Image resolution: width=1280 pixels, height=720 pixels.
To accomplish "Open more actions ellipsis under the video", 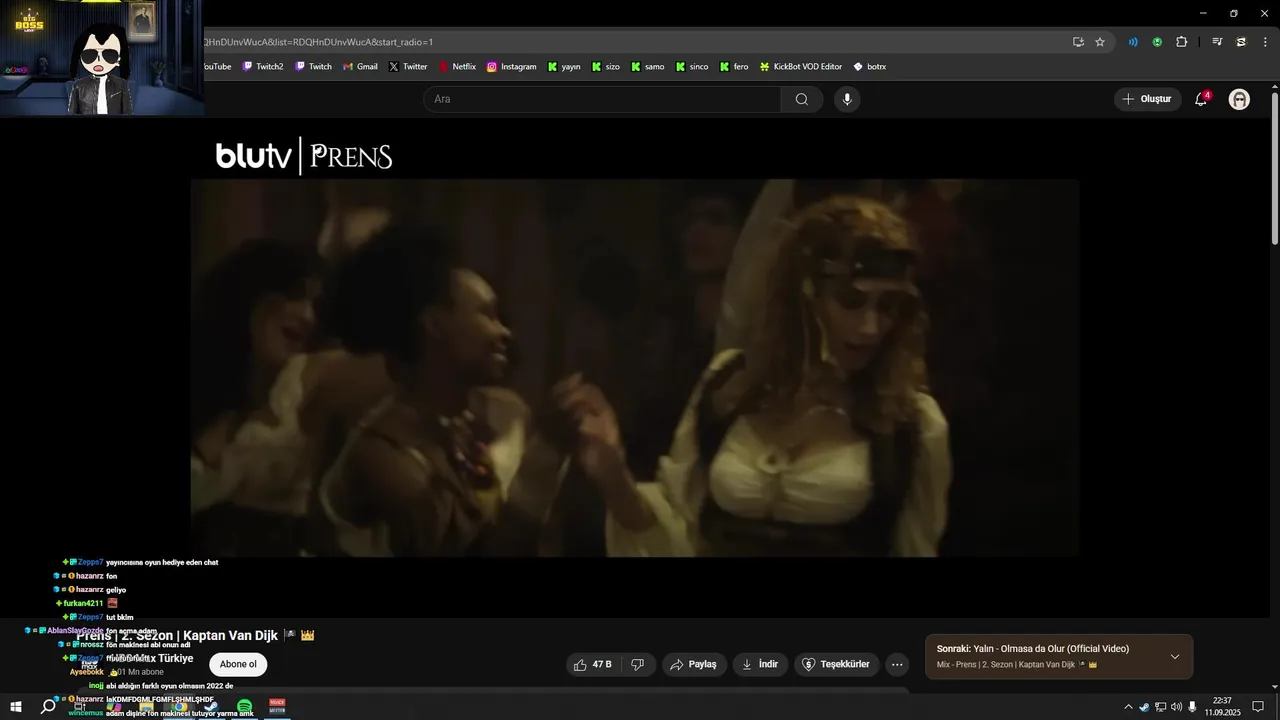I will tap(897, 664).
